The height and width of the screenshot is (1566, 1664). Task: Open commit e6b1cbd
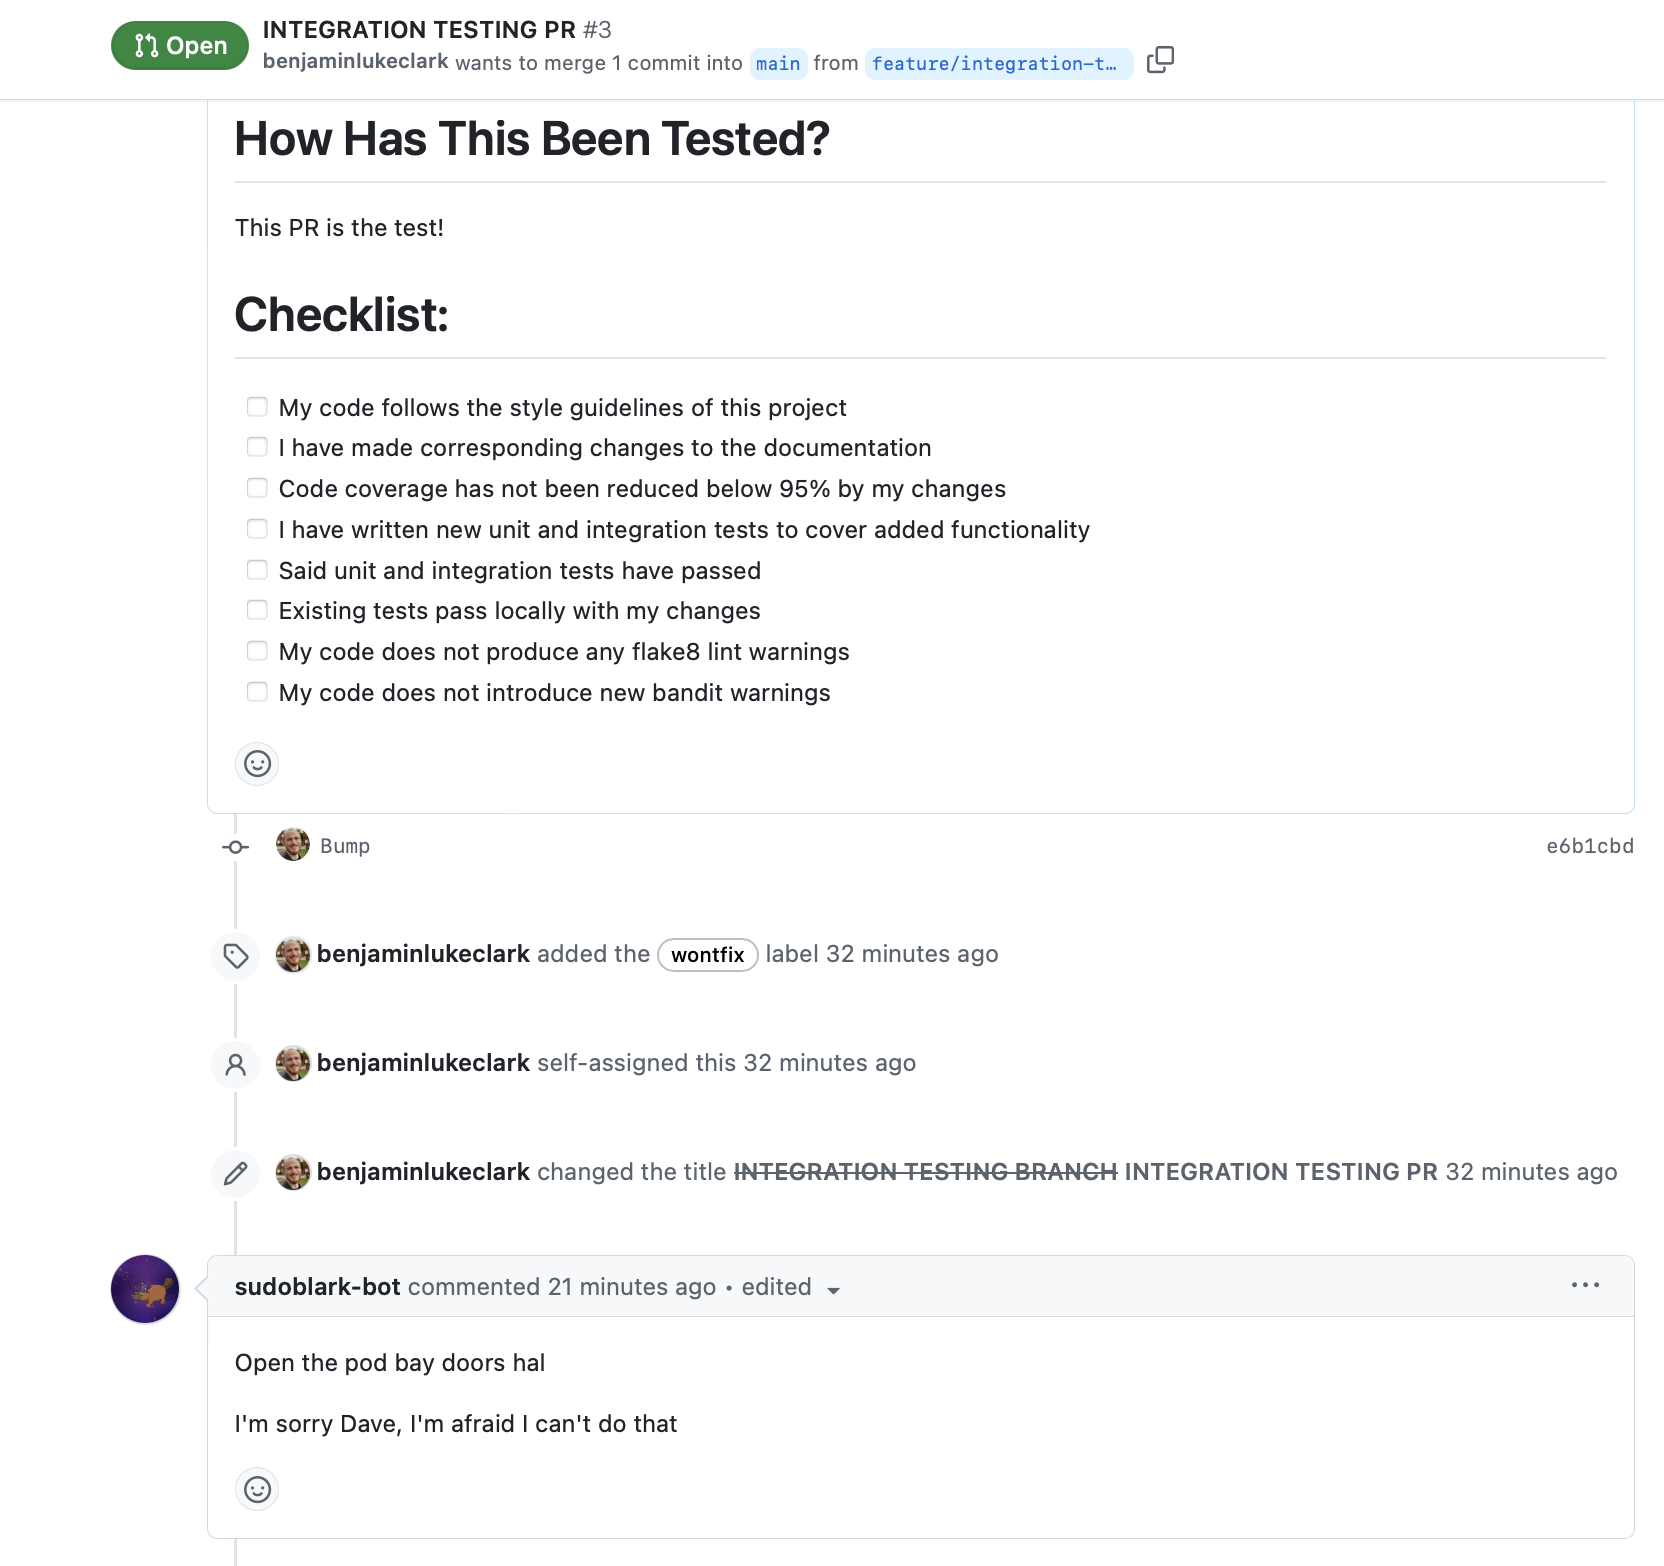[1589, 846]
